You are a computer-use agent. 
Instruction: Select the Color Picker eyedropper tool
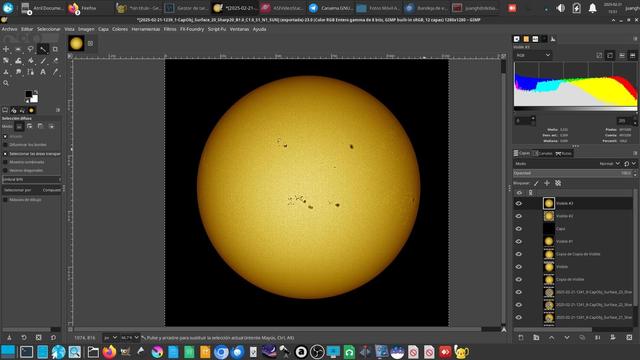56,72
